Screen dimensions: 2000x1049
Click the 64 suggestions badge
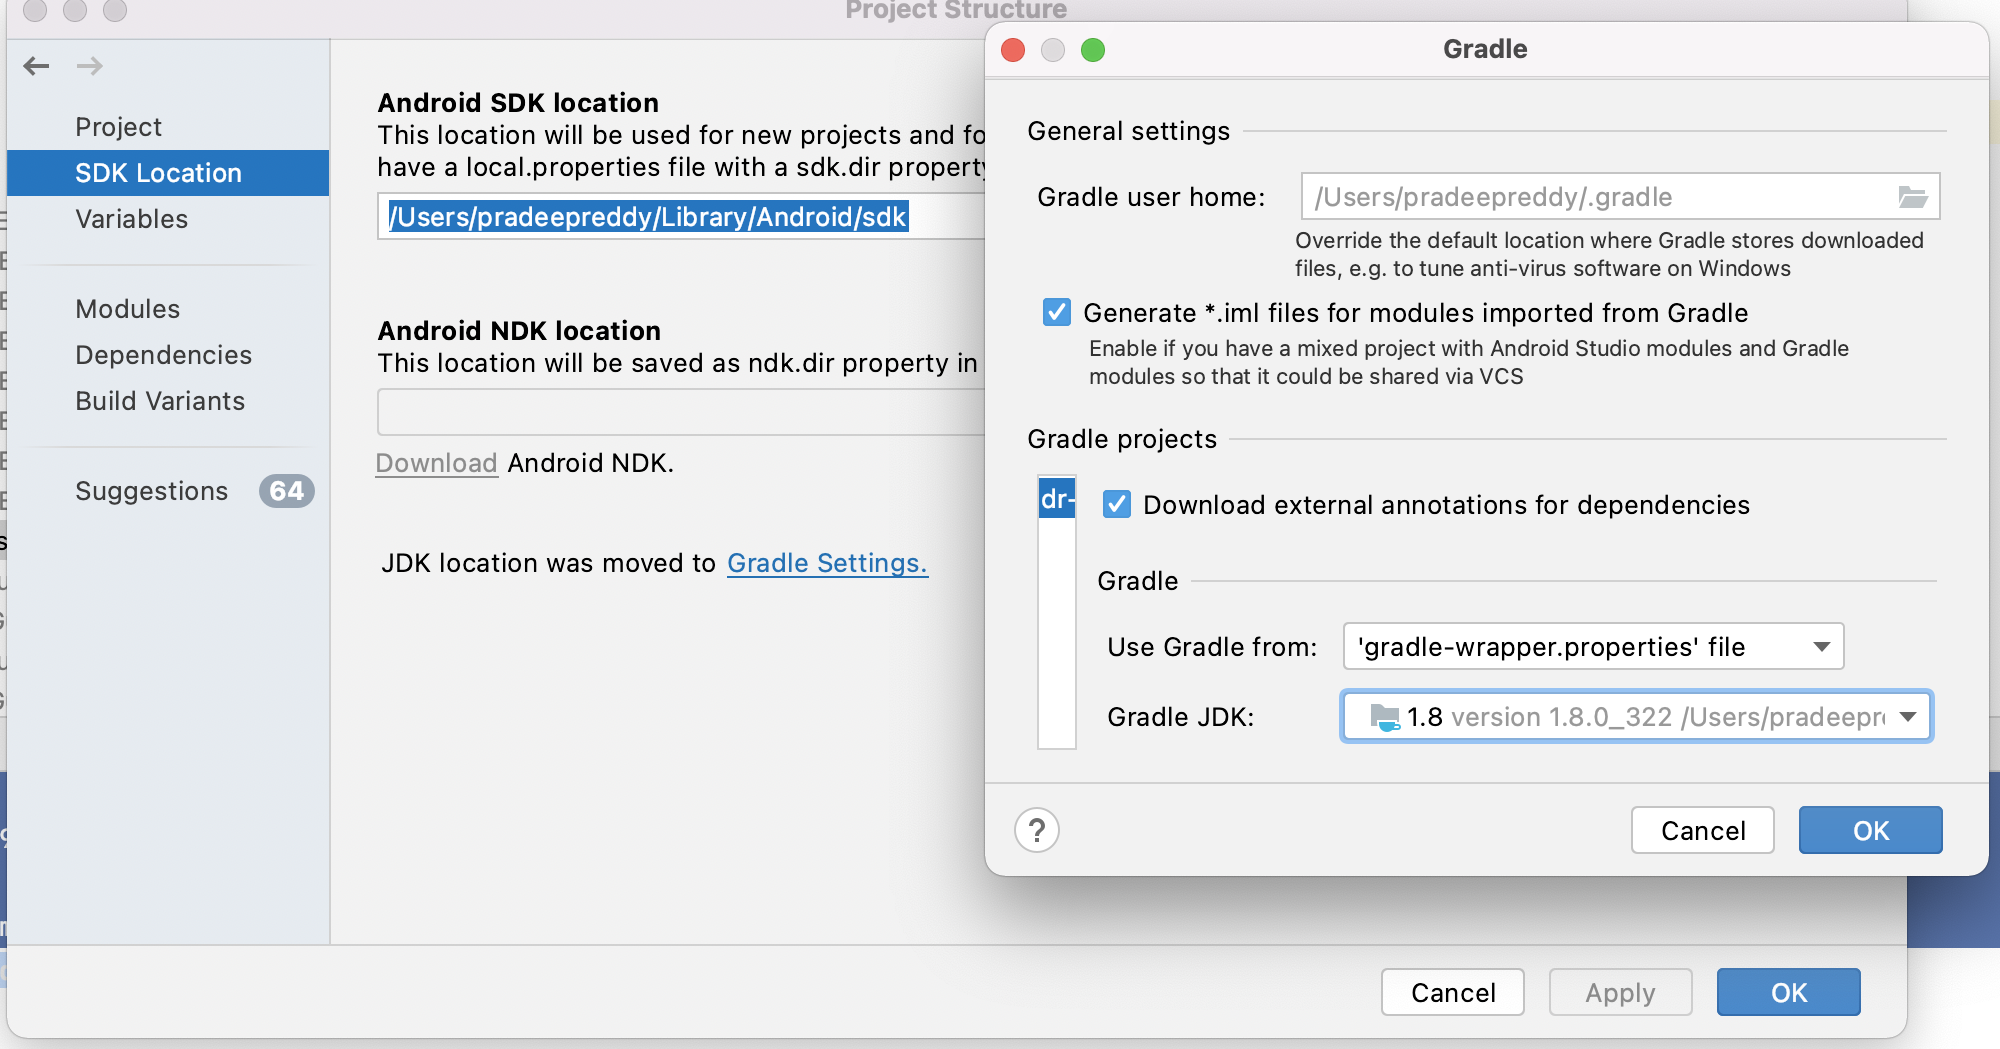[x=287, y=491]
